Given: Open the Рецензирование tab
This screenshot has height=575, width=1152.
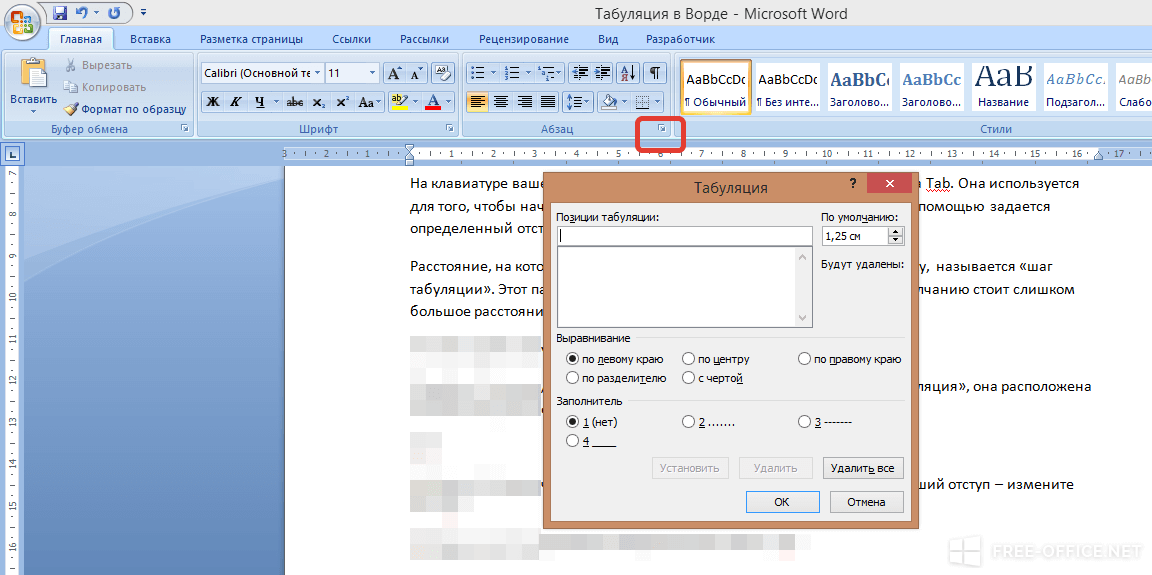Looking at the screenshot, I should [524, 39].
